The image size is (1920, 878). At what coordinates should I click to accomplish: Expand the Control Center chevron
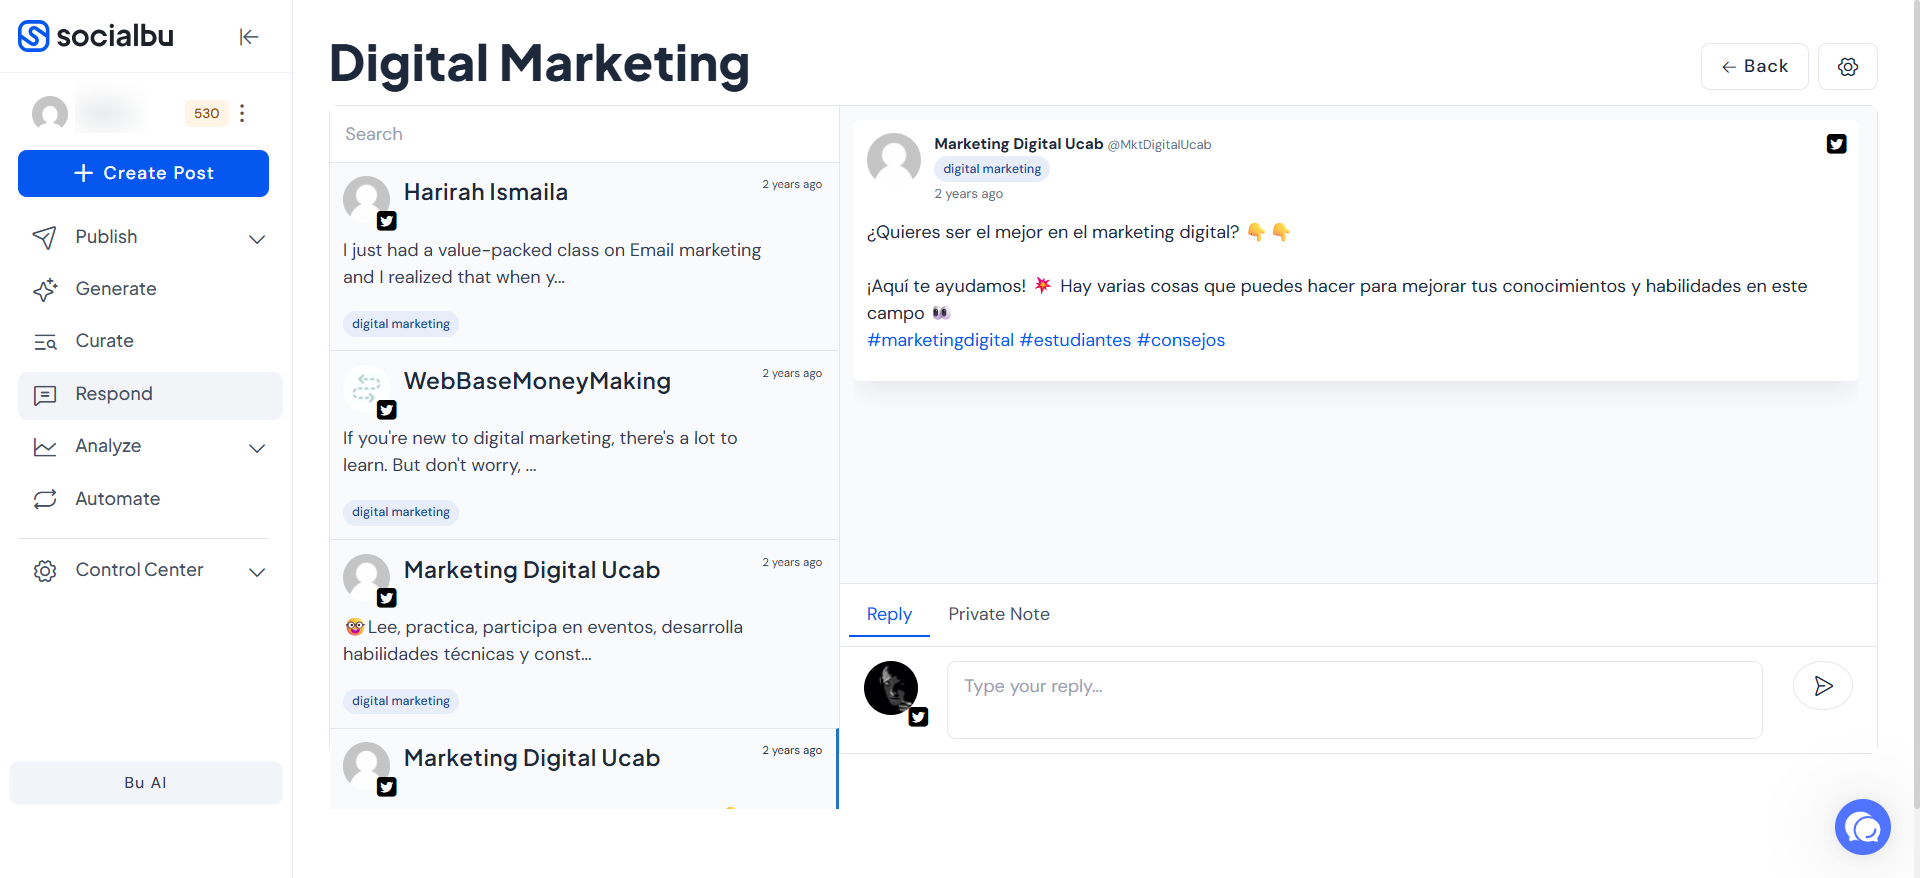pyautogui.click(x=257, y=571)
